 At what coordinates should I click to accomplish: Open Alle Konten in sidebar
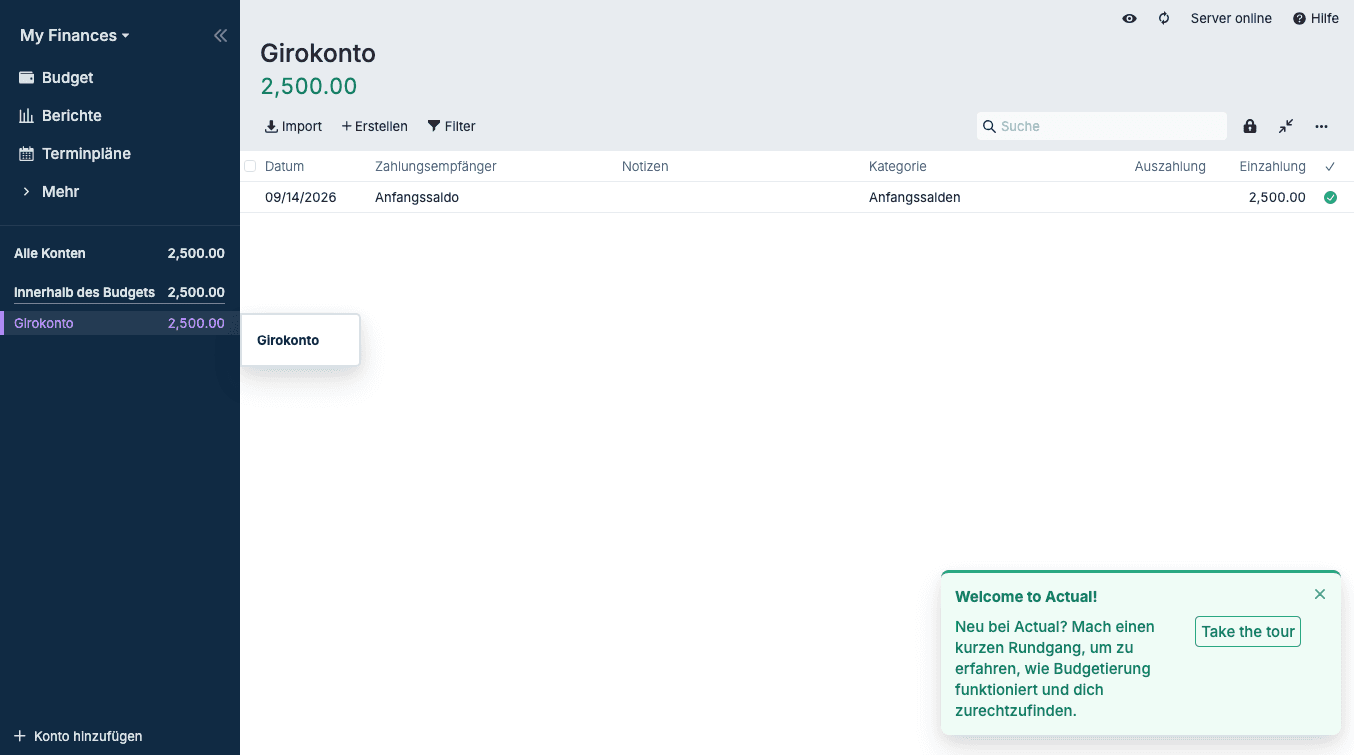coord(120,253)
